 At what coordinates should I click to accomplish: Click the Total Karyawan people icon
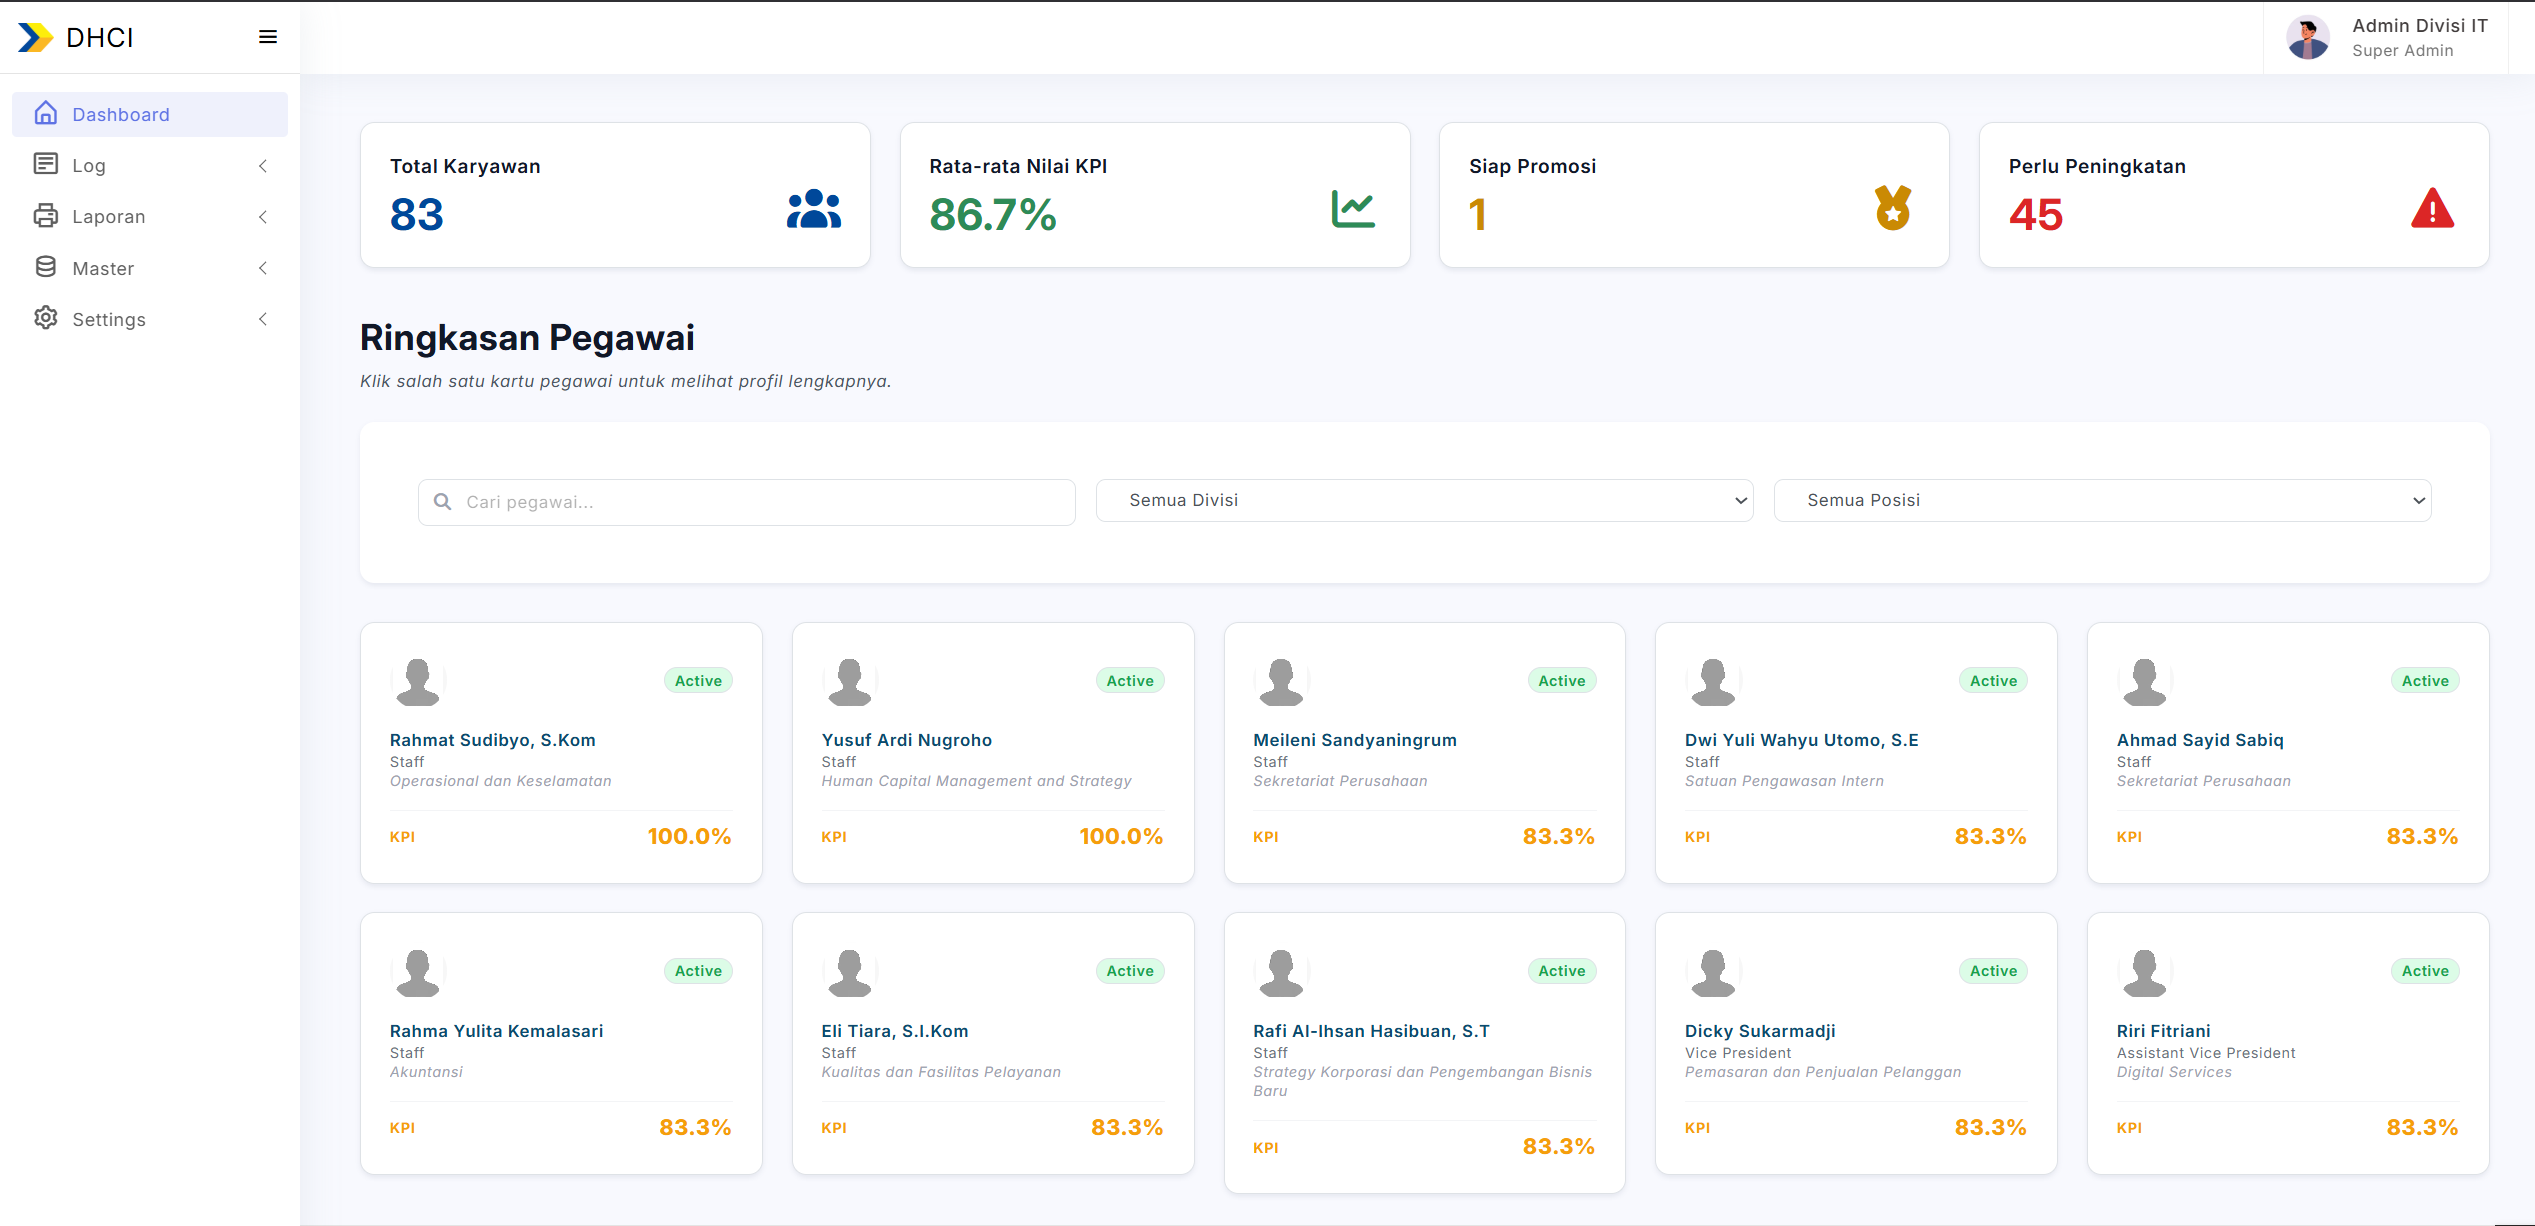click(x=814, y=209)
